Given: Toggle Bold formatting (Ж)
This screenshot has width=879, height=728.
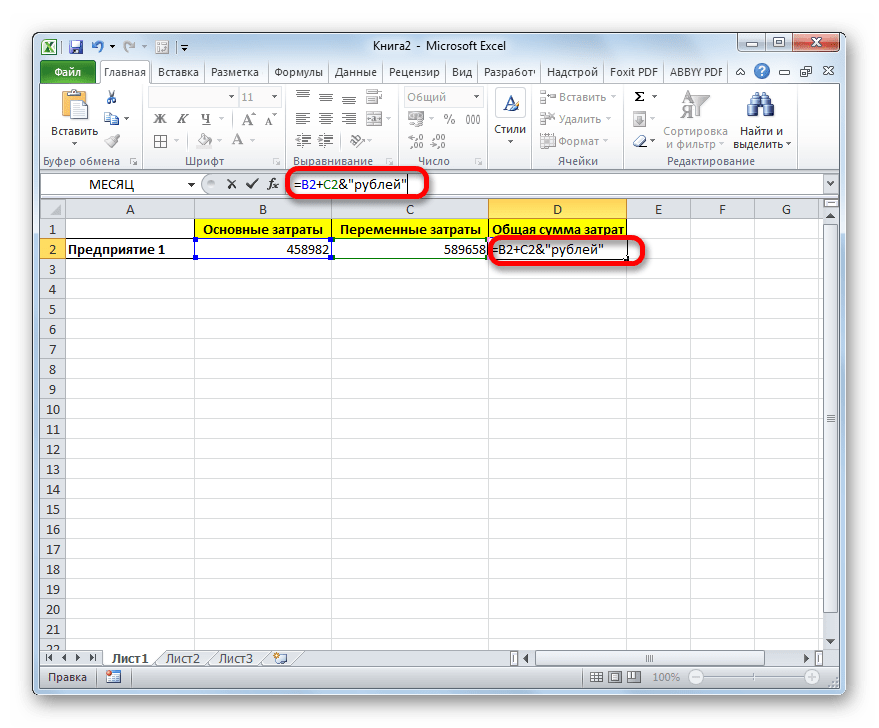Looking at the screenshot, I should 160,119.
